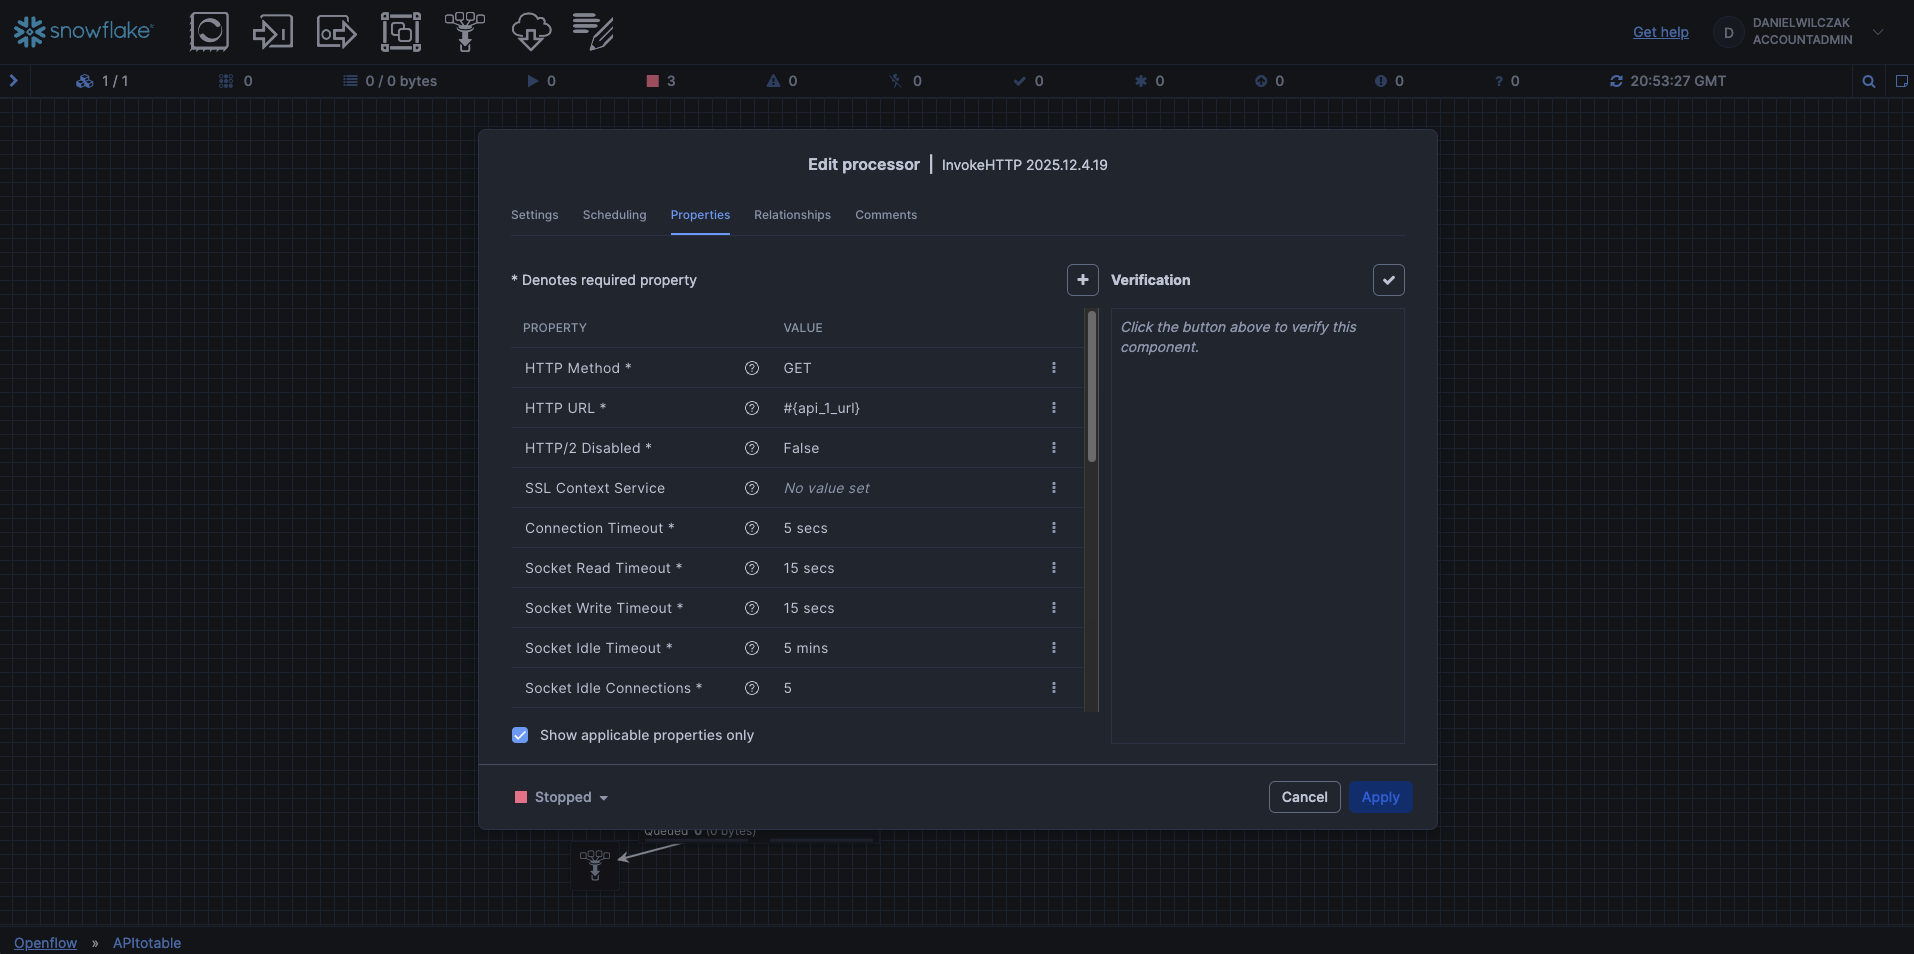Screen dimensions: 1914x954
Task: Expand the user account menu chevron
Action: [1878, 32]
